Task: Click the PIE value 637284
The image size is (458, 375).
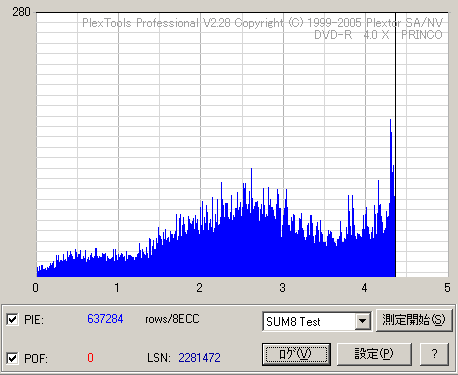Action: tap(105, 319)
